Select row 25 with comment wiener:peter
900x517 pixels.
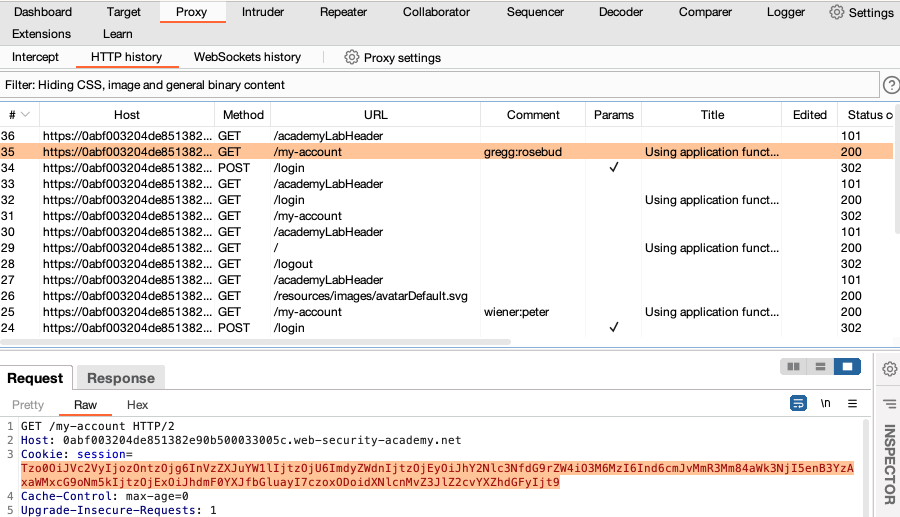tap(447, 312)
